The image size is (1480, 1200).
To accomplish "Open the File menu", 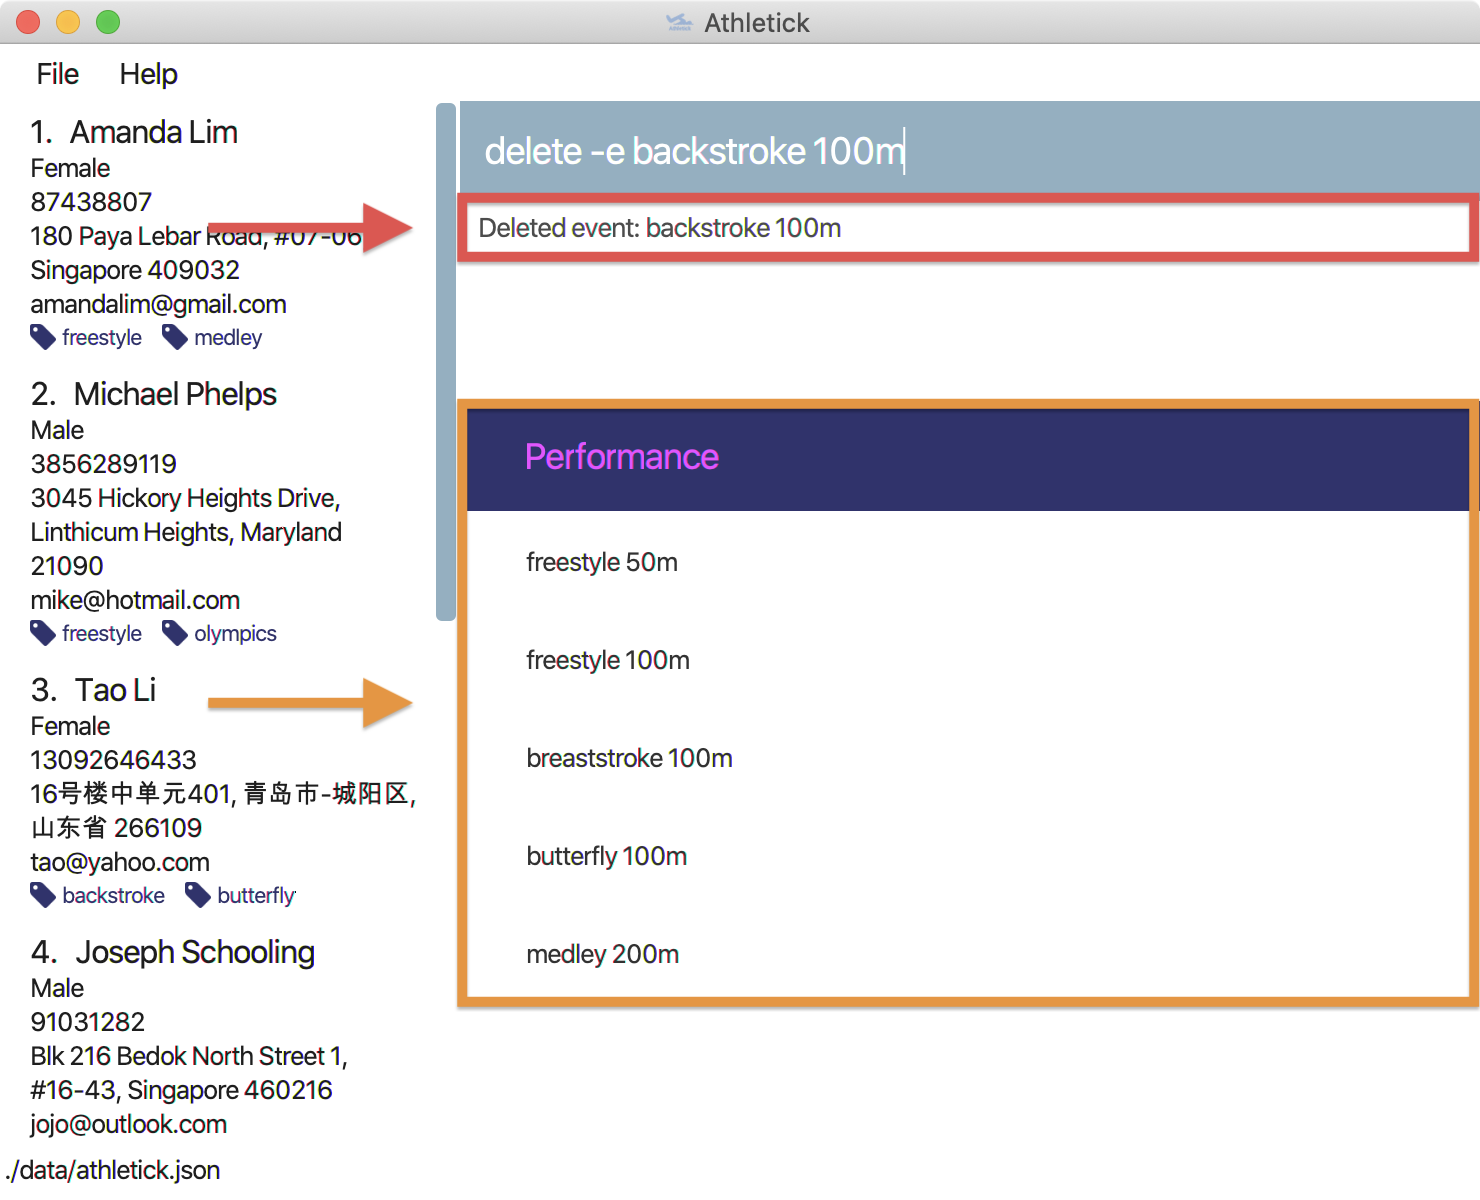I will pyautogui.click(x=57, y=74).
